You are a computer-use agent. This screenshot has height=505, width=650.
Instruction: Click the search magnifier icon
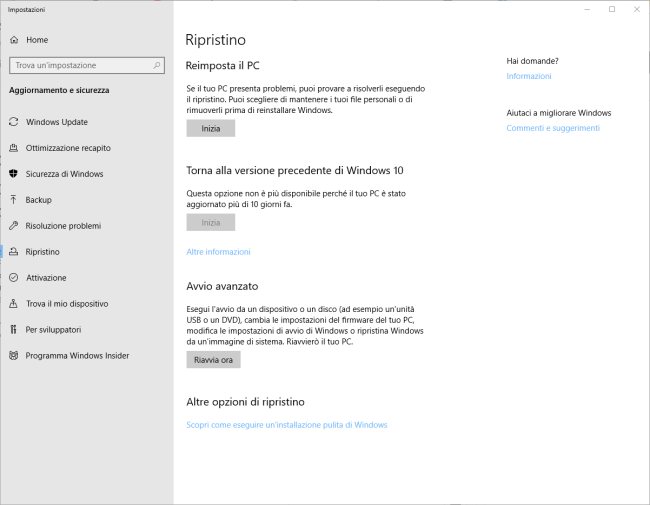pyautogui.click(x=157, y=65)
